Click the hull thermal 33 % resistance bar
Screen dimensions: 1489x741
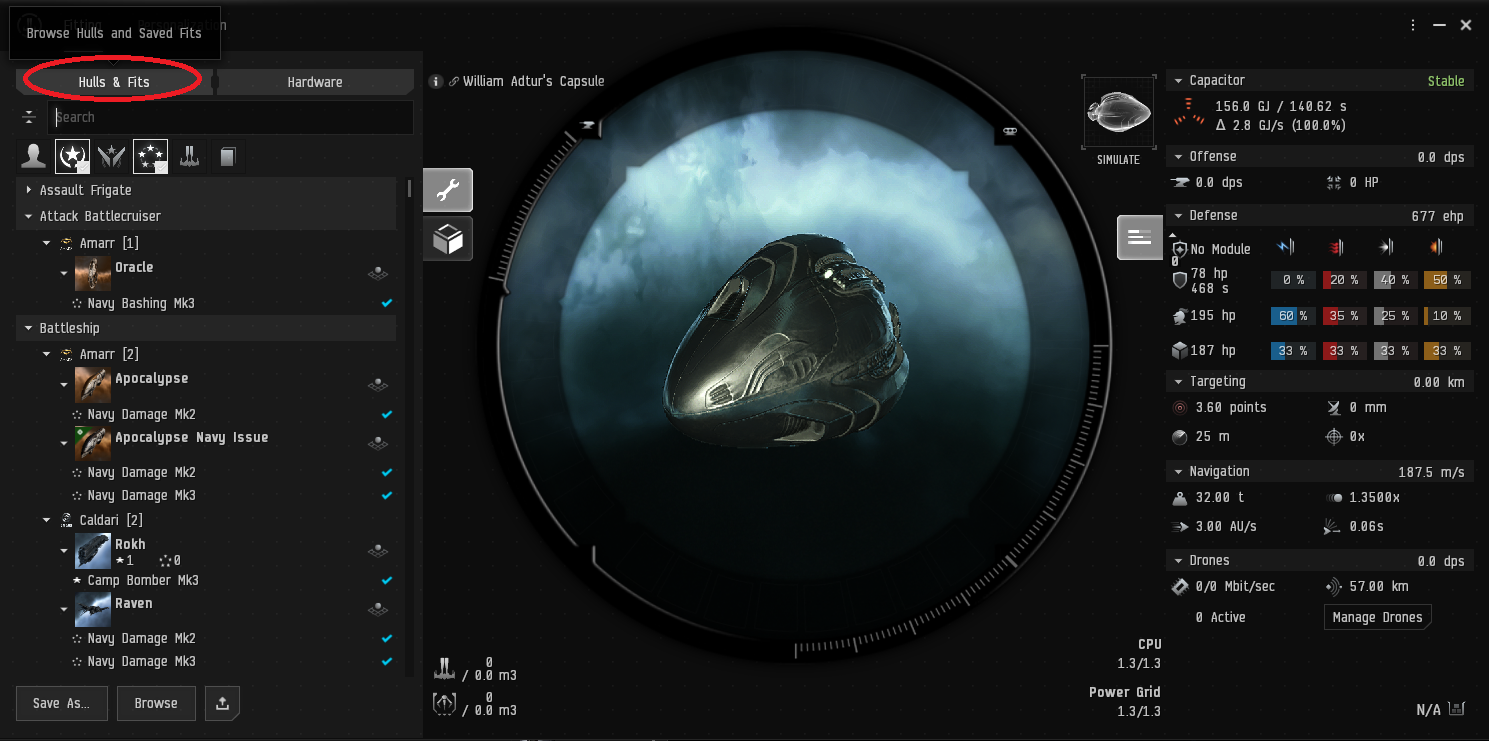(1345, 351)
